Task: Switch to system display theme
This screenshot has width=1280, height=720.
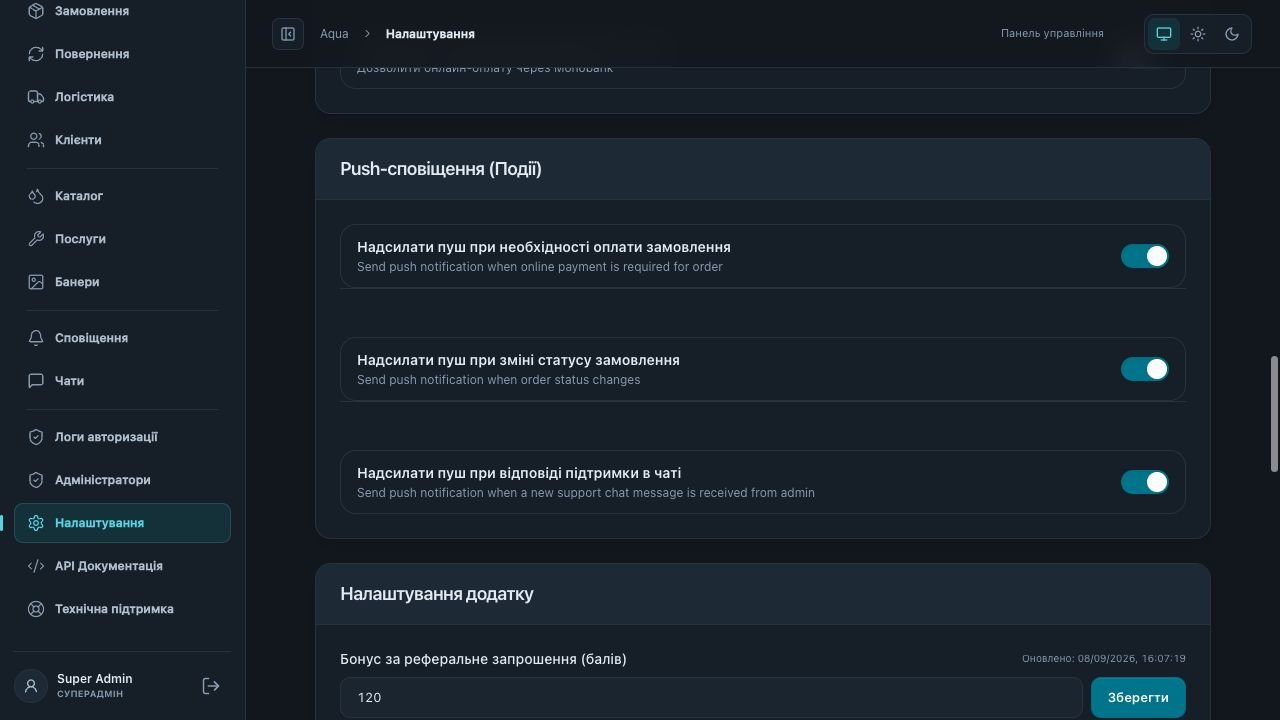Action: point(1164,34)
